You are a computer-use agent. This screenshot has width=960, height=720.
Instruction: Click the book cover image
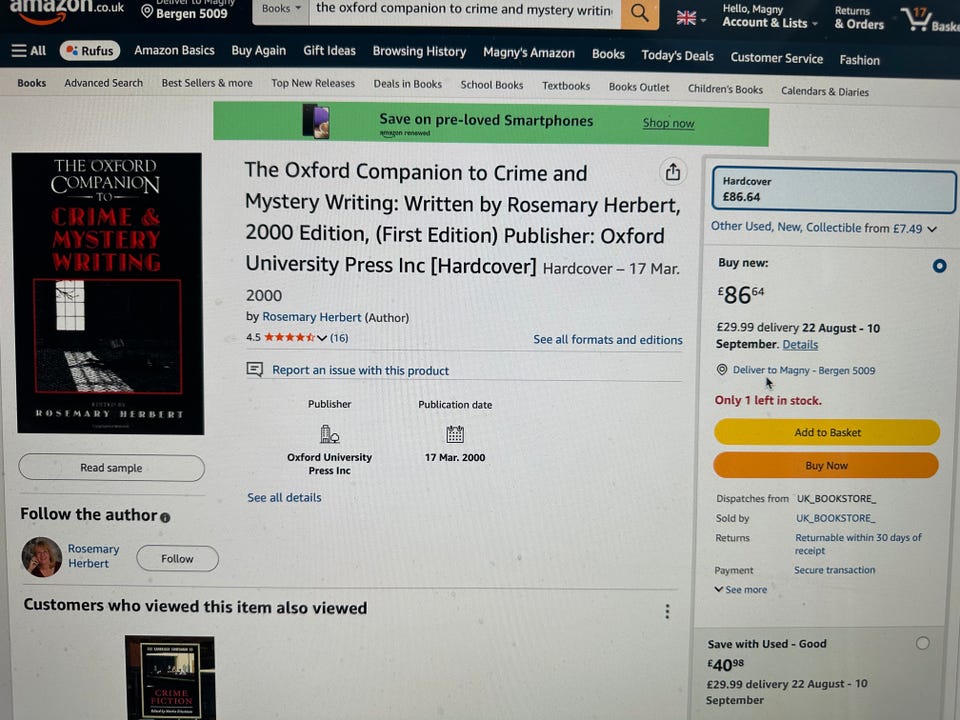[108, 293]
